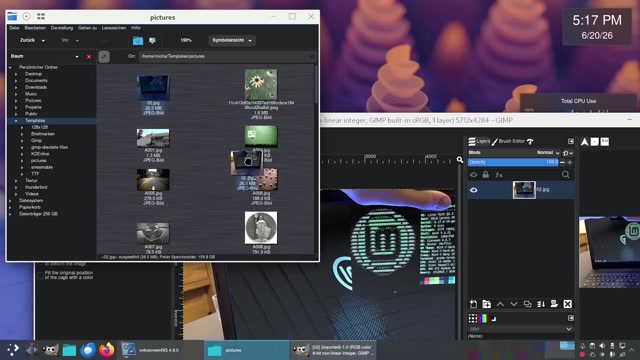Open the Lesezeichen menu
Image resolution: width=640 pixels, height=360 pixels.
[x=114, y=28]
